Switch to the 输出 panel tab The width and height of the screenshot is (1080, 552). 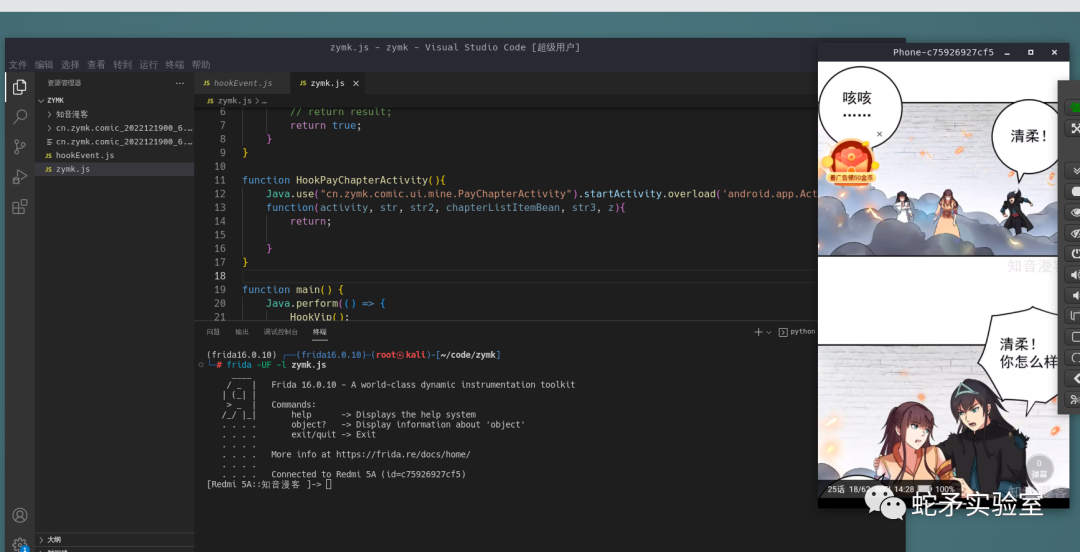242,332
